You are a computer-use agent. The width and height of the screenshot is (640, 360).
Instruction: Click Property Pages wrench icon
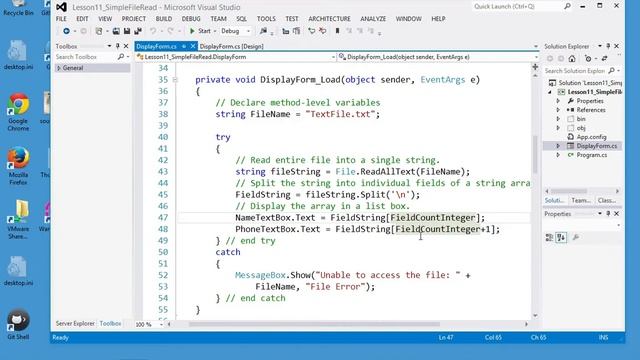tap(576, 238)
